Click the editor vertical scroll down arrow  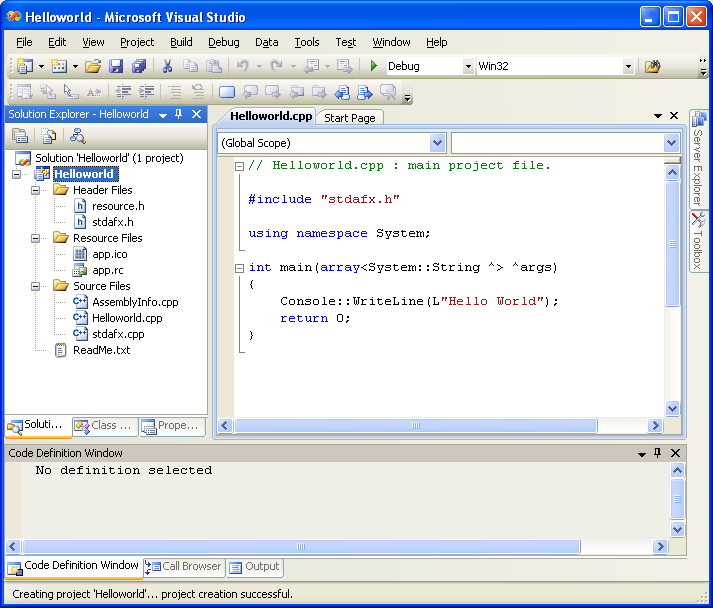(673, 408)
